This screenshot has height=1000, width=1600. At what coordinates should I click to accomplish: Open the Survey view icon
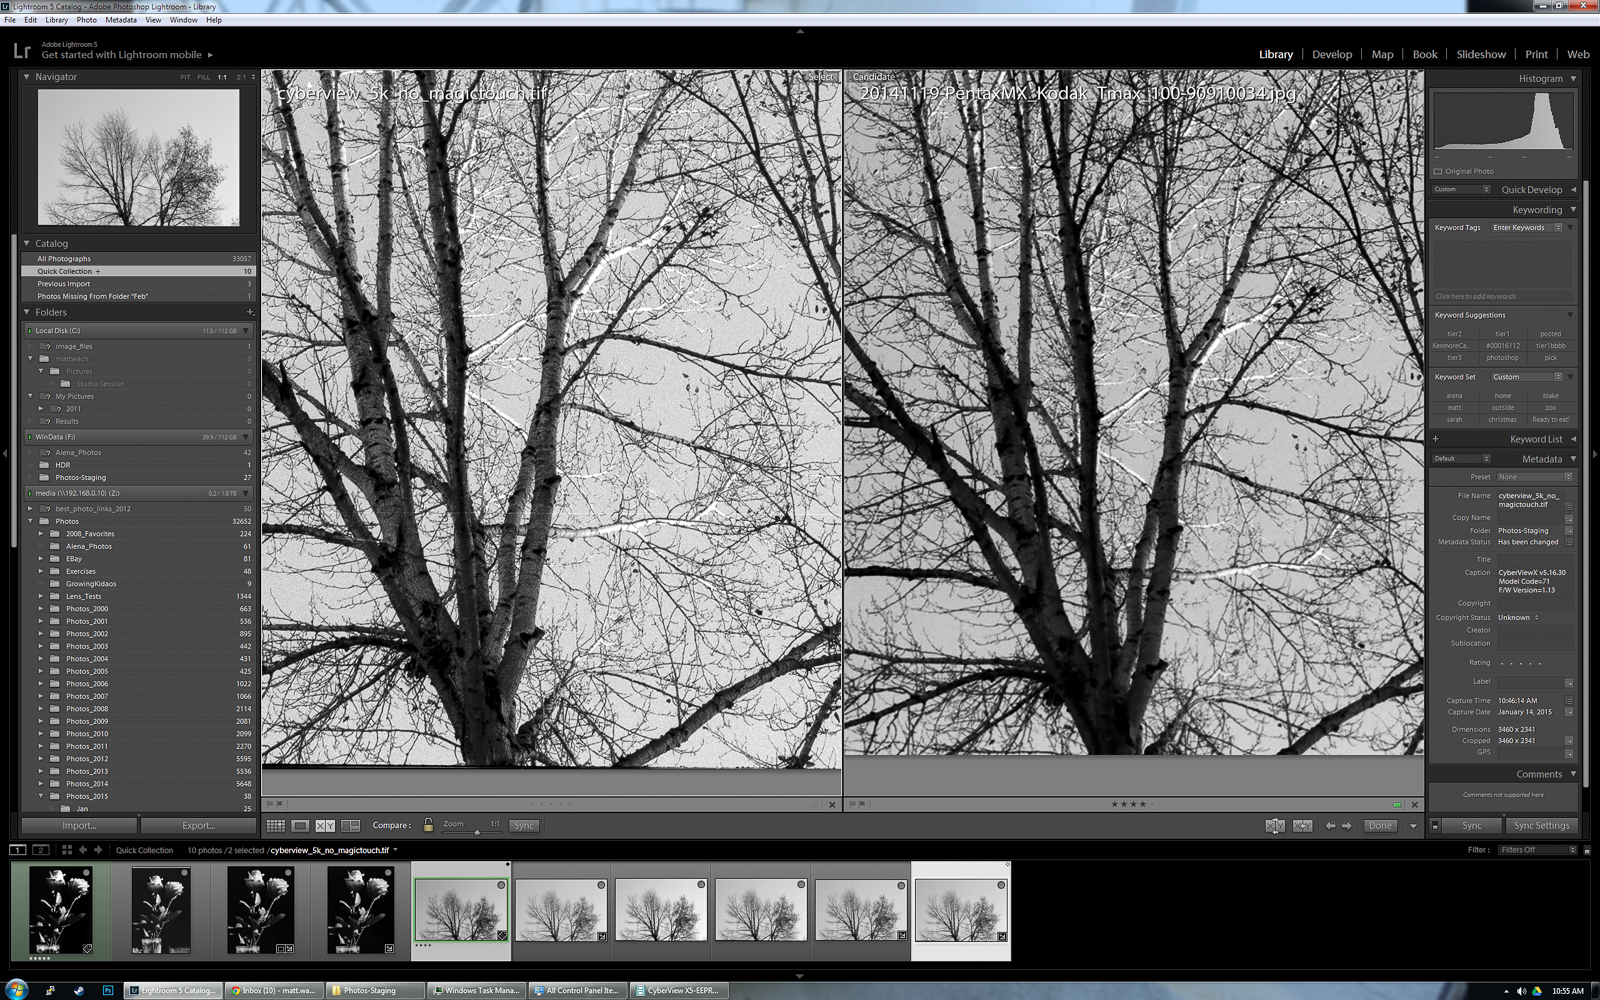(350, 825)
